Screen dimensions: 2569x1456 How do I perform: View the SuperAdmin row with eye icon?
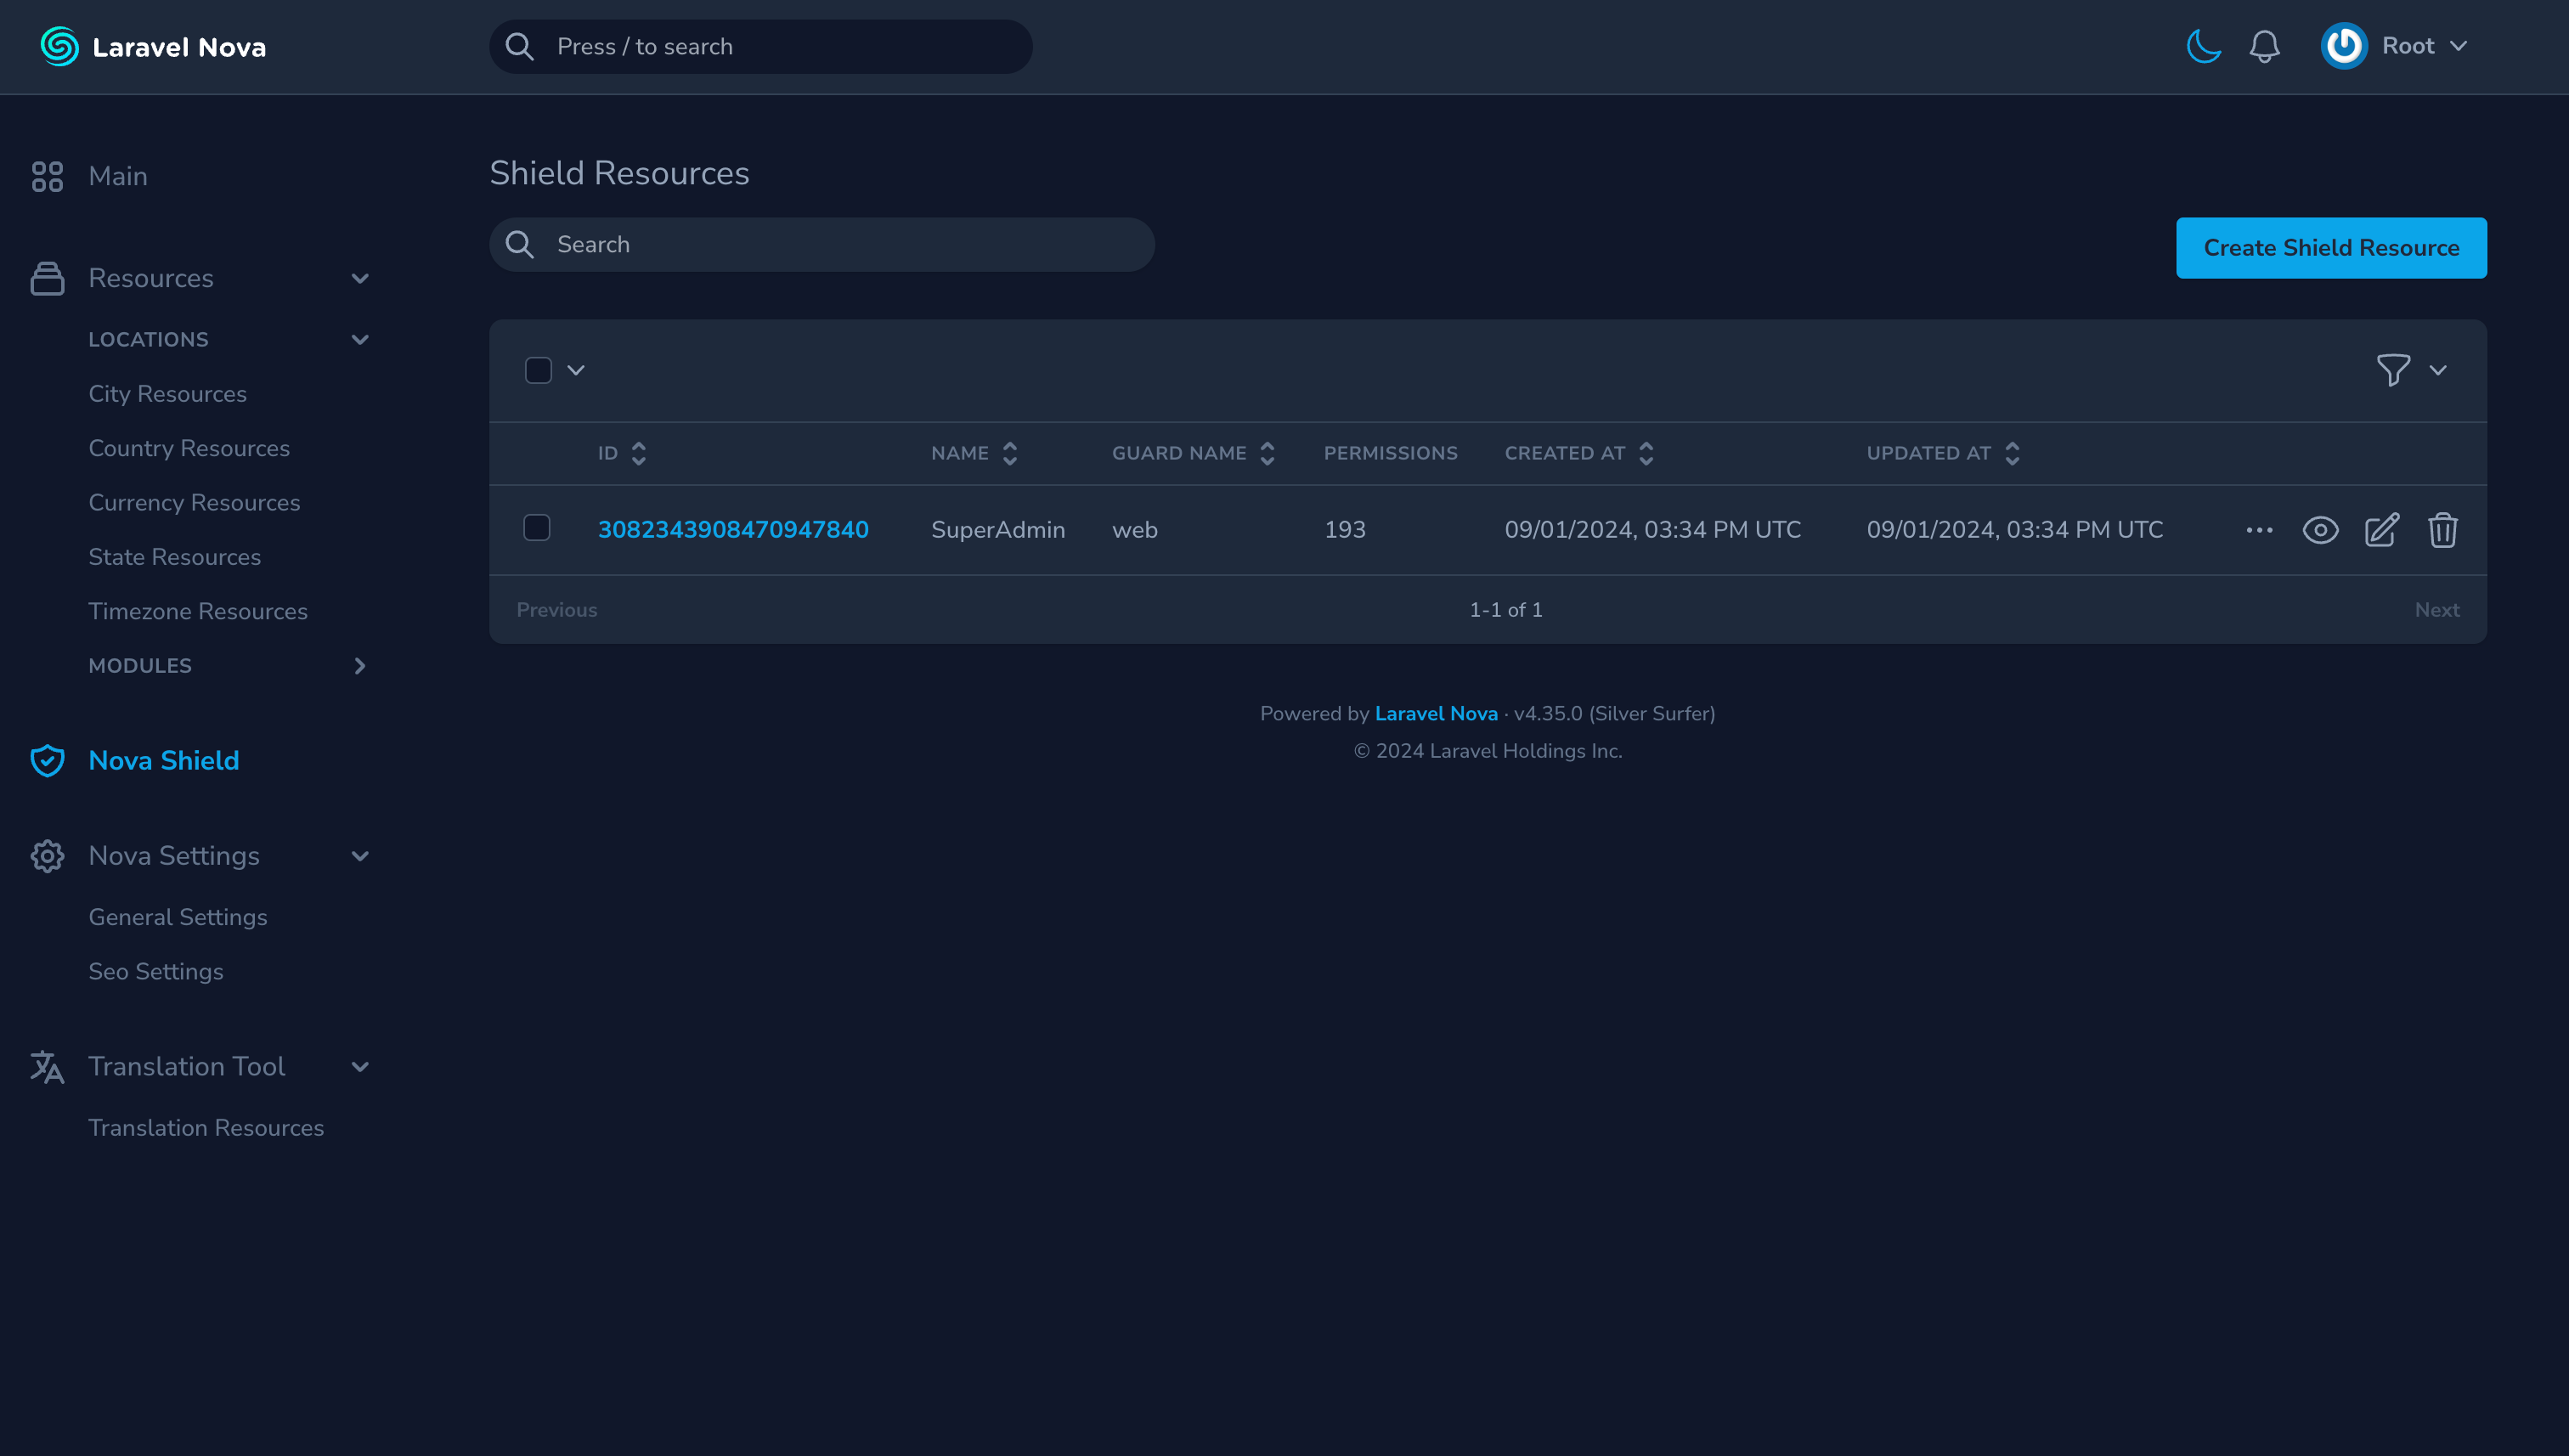(2320, 530)
